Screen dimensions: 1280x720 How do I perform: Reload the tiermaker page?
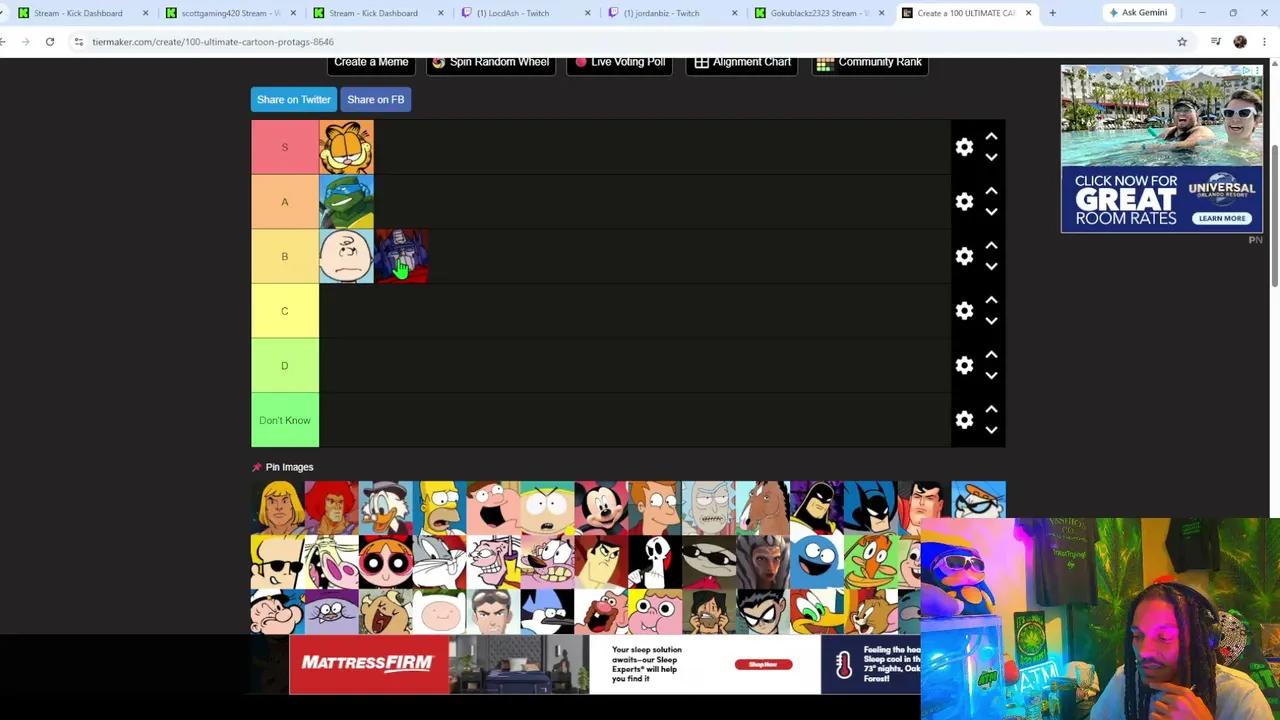click(50, 42)
